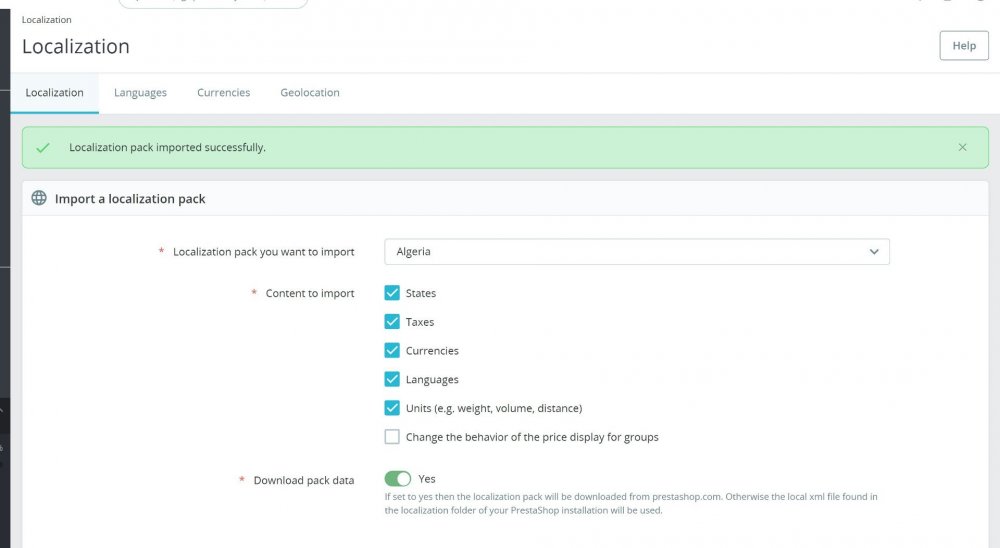Click the 'Localization pack imported successfully' message
Image resolution: width=1000 pixels, height=548 pixels.
tap(167, 148)
